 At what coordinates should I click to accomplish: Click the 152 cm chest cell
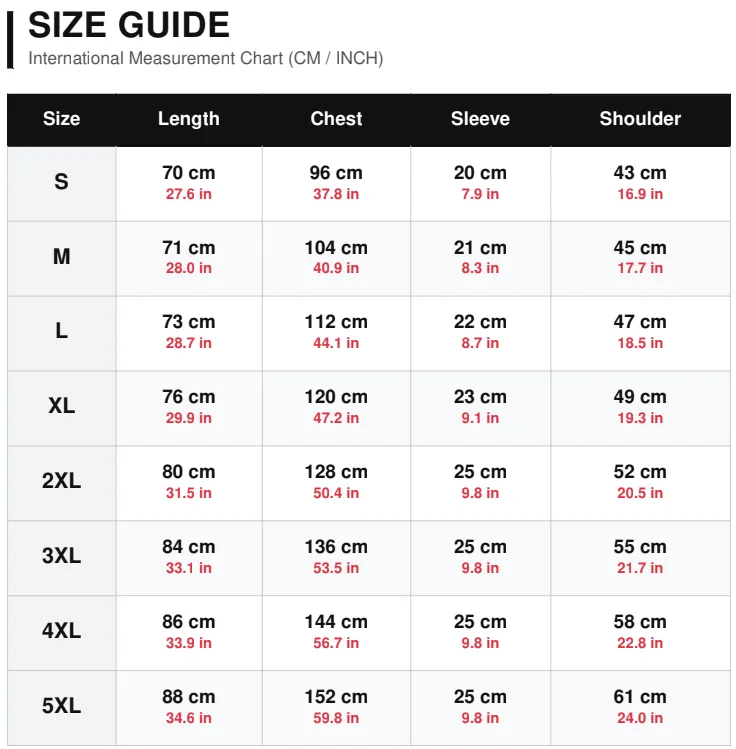(x=336, y=708)
